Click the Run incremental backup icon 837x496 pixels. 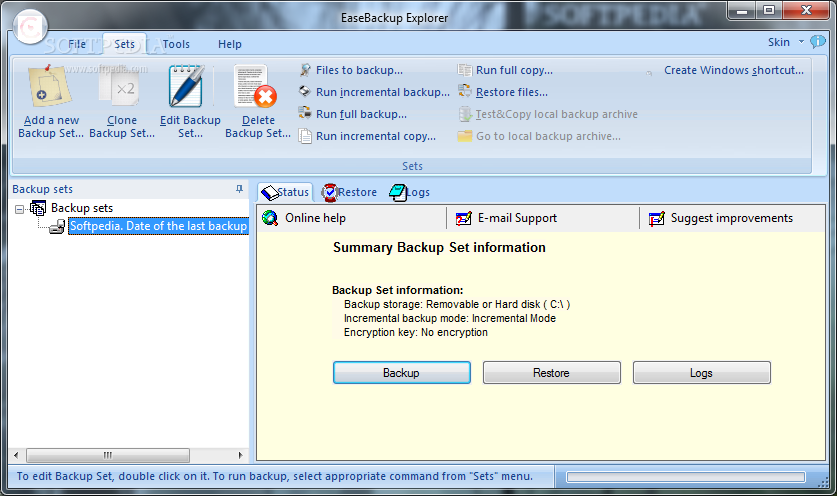coord(305,91)
